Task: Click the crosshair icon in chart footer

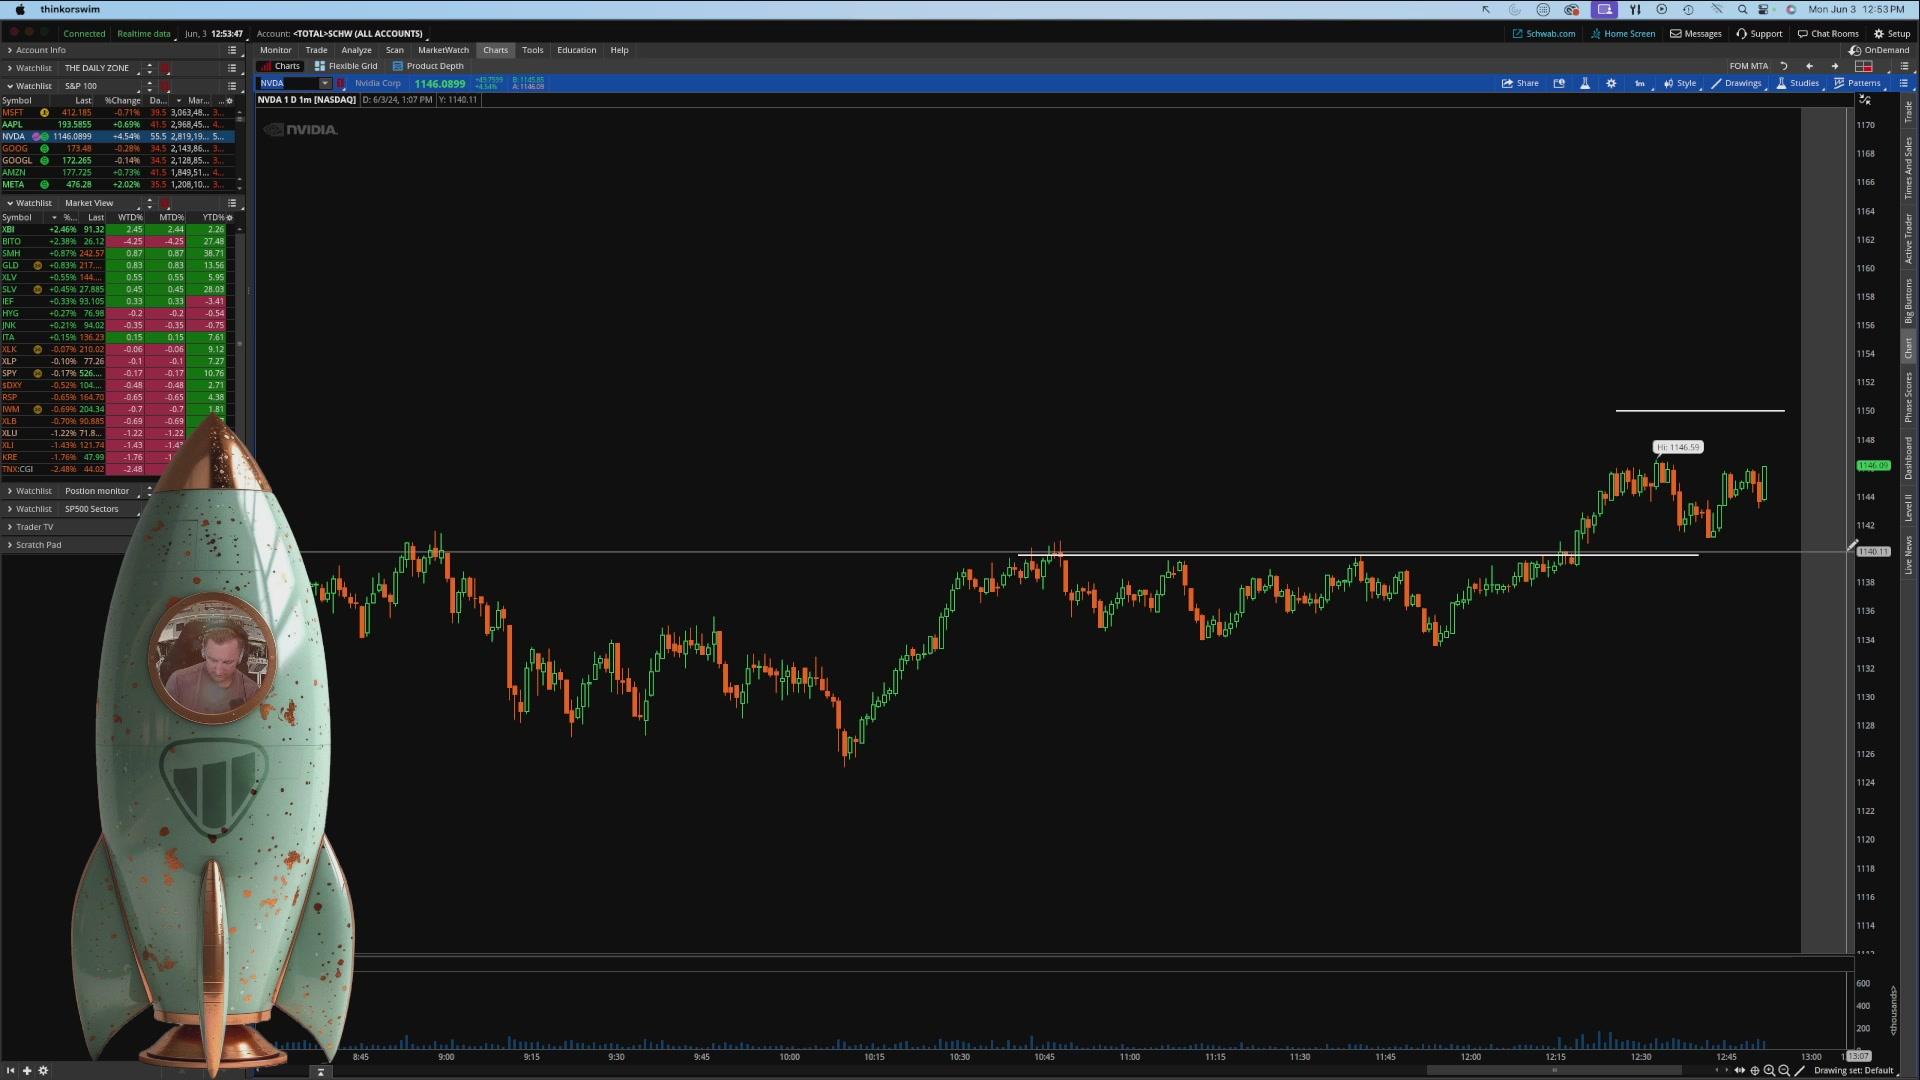Action: pos(1755,1070)
